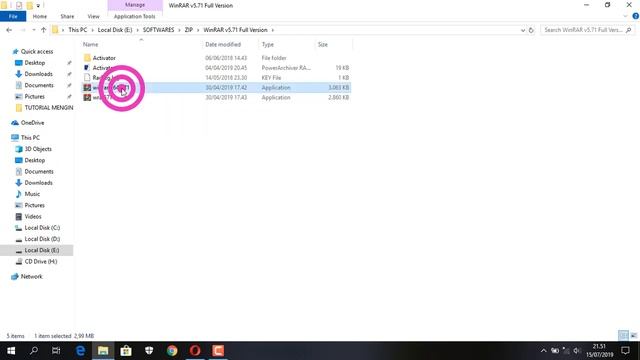
Task: Open the Home ribbon tab
Action: pyautogui.click(x=40, y=16)
